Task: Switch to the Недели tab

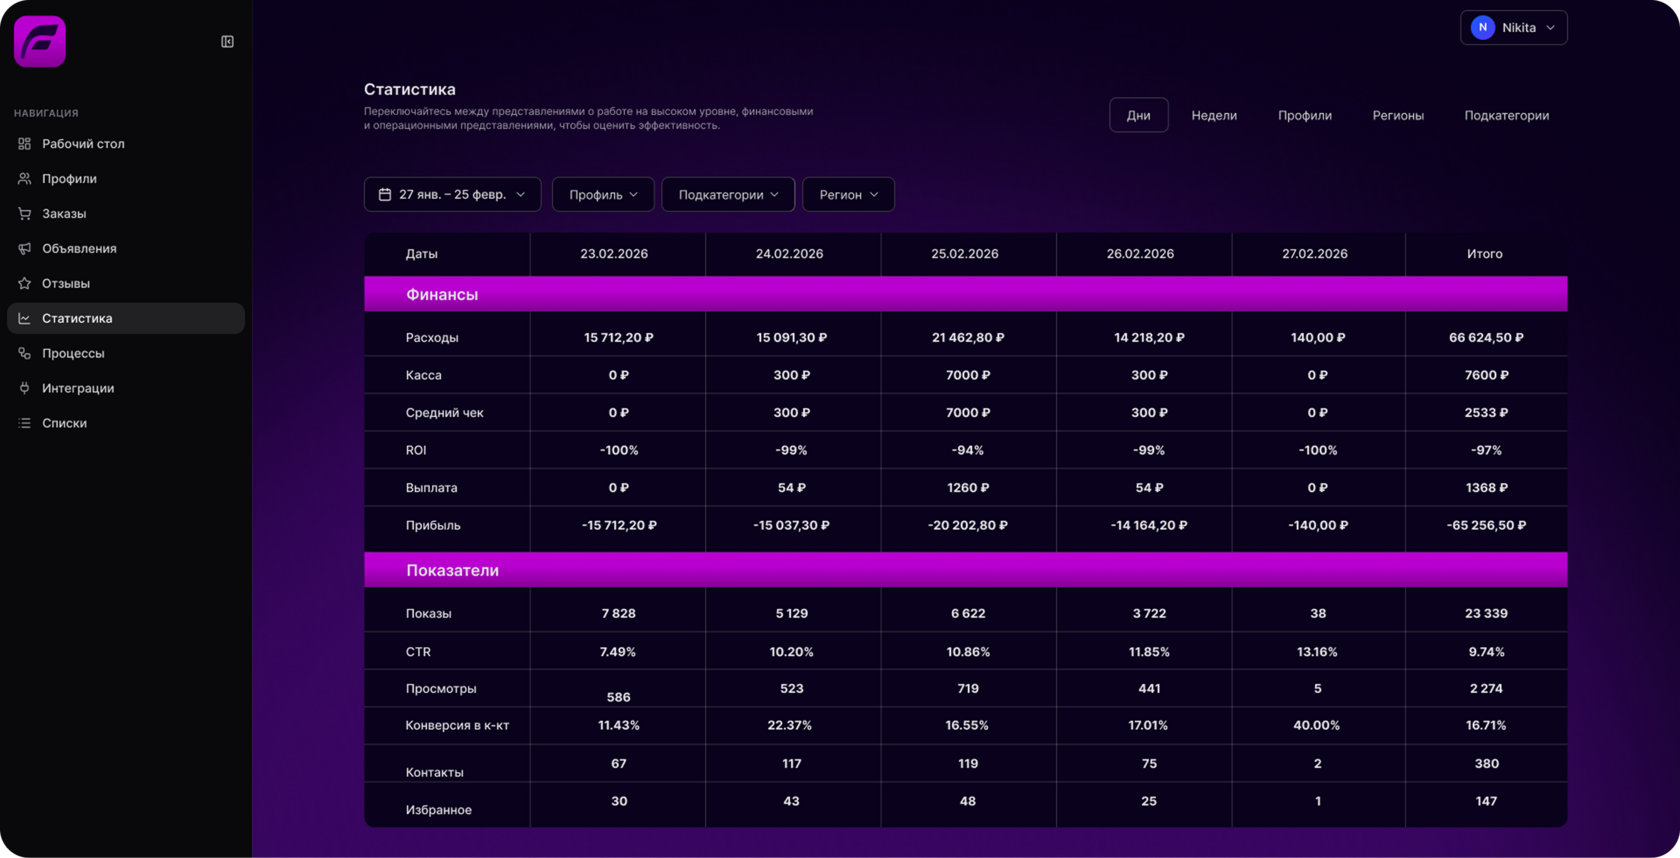Action: point(1214,116)
